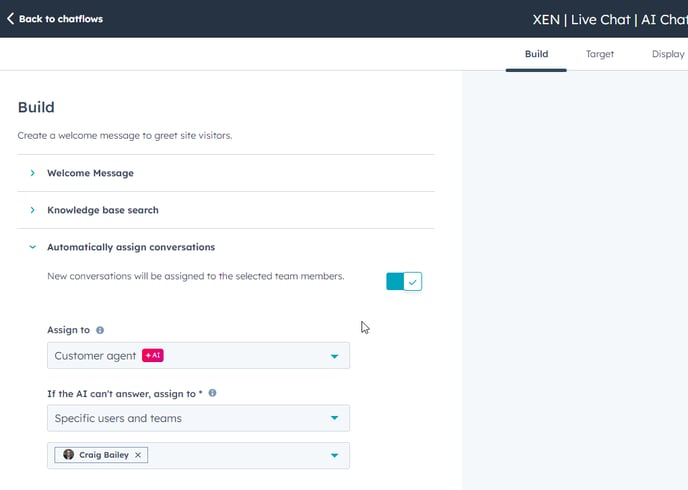Open the Specific users and teams dropdown
Image resolution: width=688 pixels, height=490 pixels.
(x=198, y=418)
